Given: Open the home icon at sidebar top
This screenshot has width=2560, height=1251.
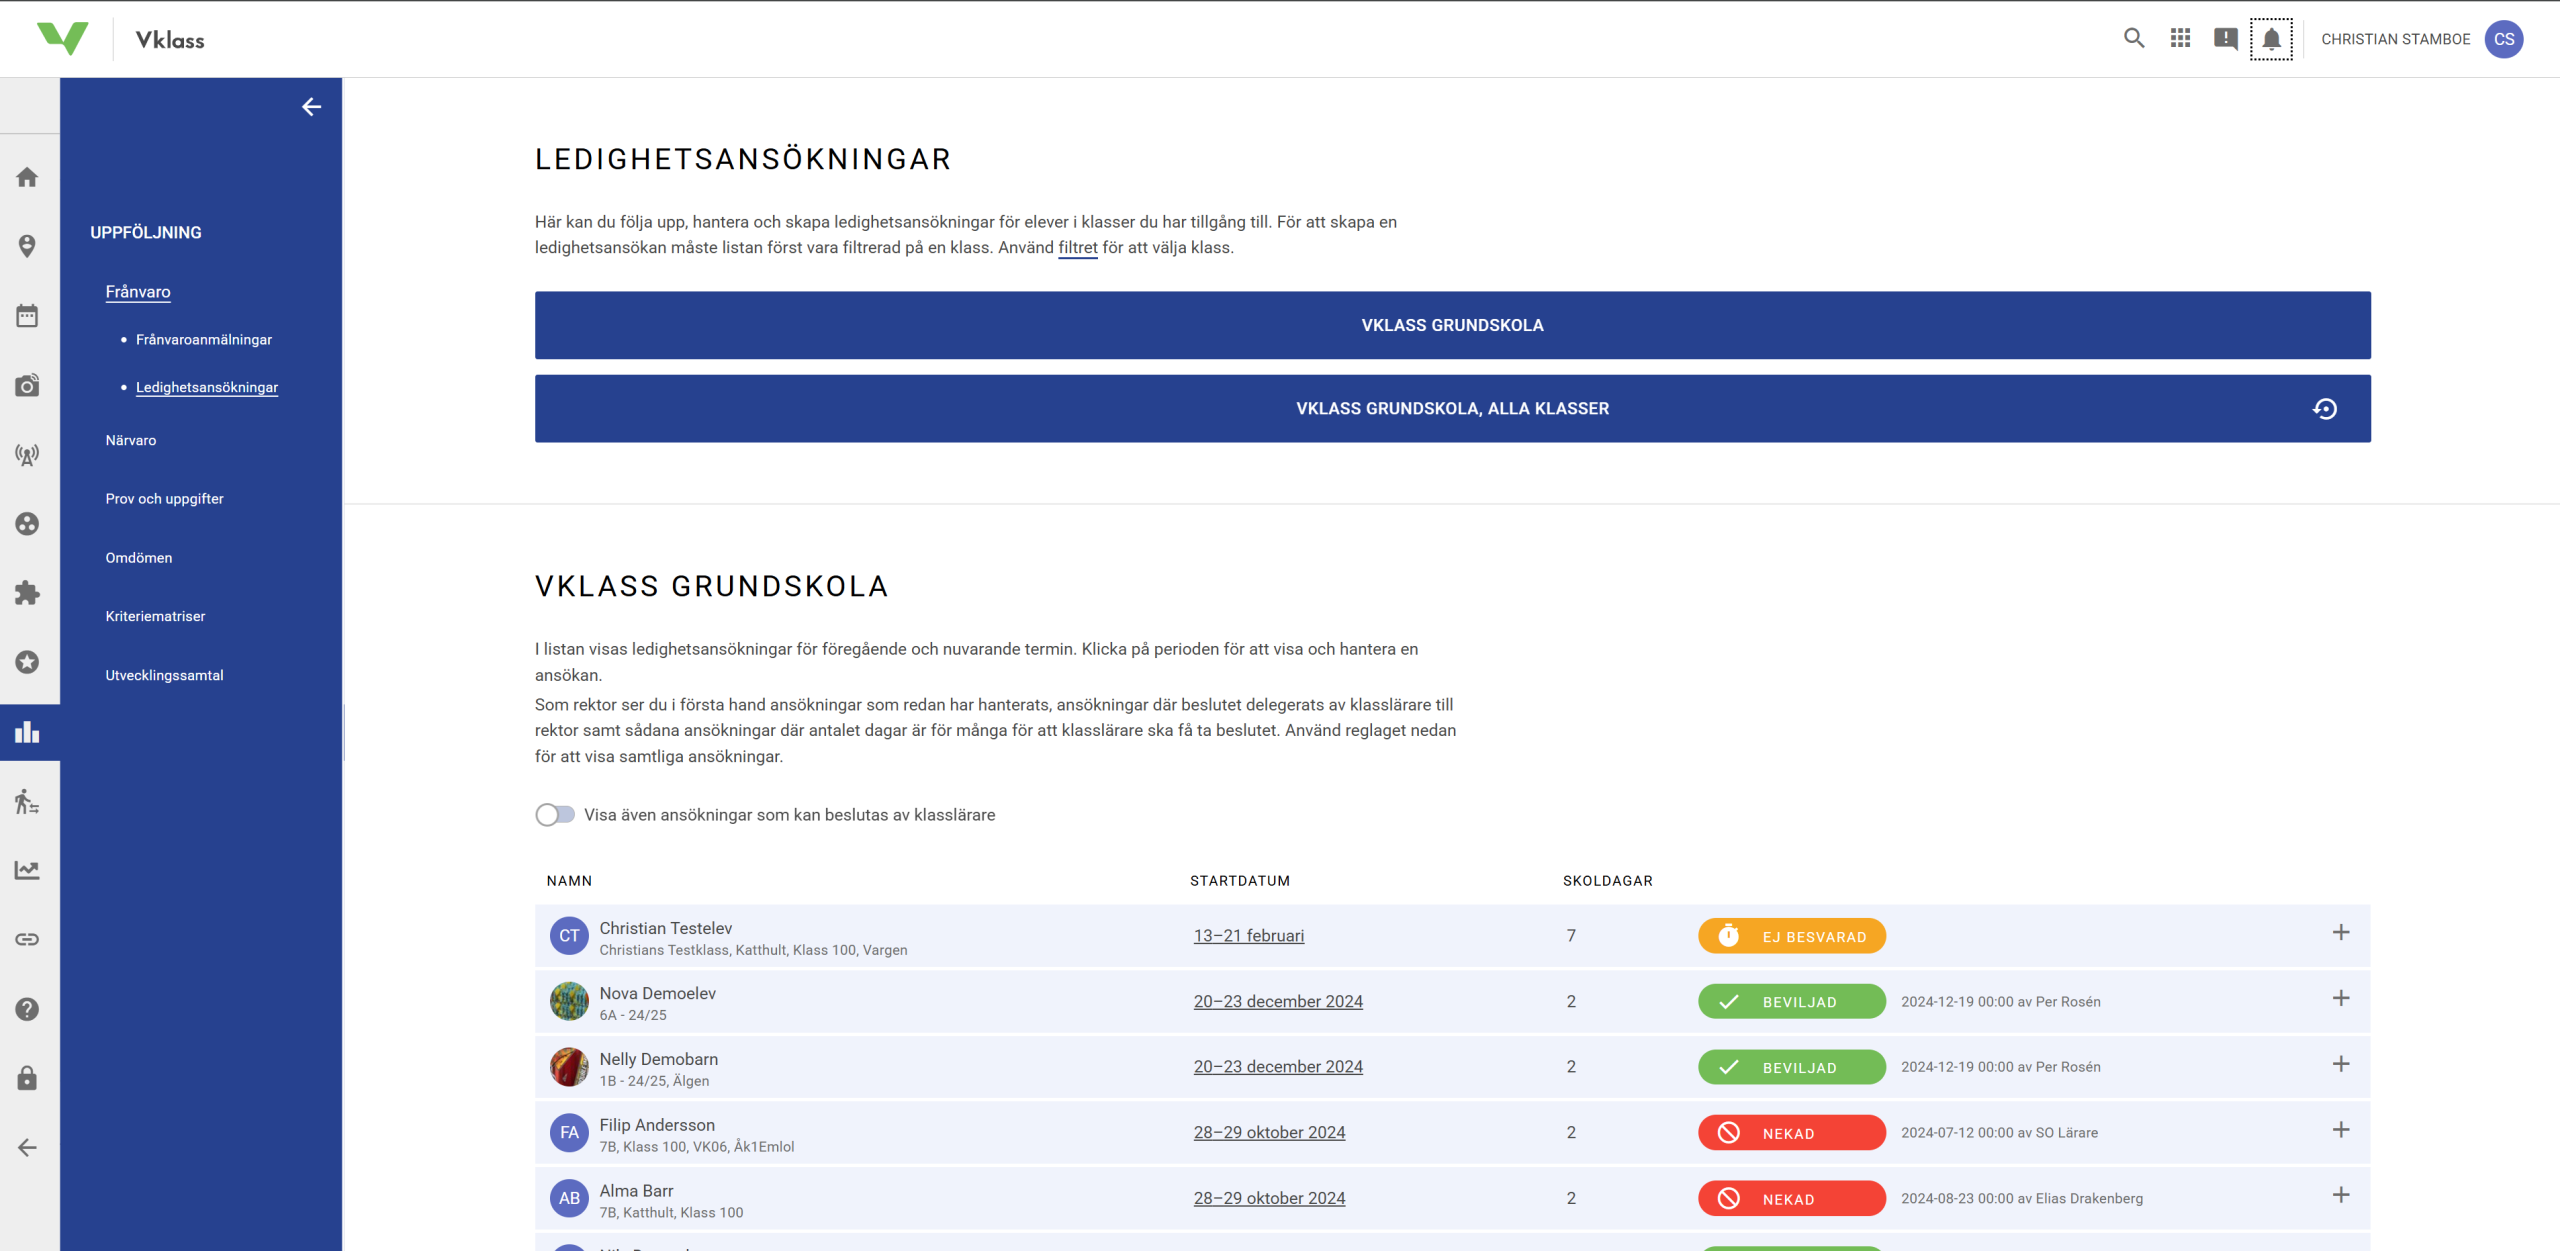Looking at the screenshot, I should pyautogui.click(x=28, y=176).
